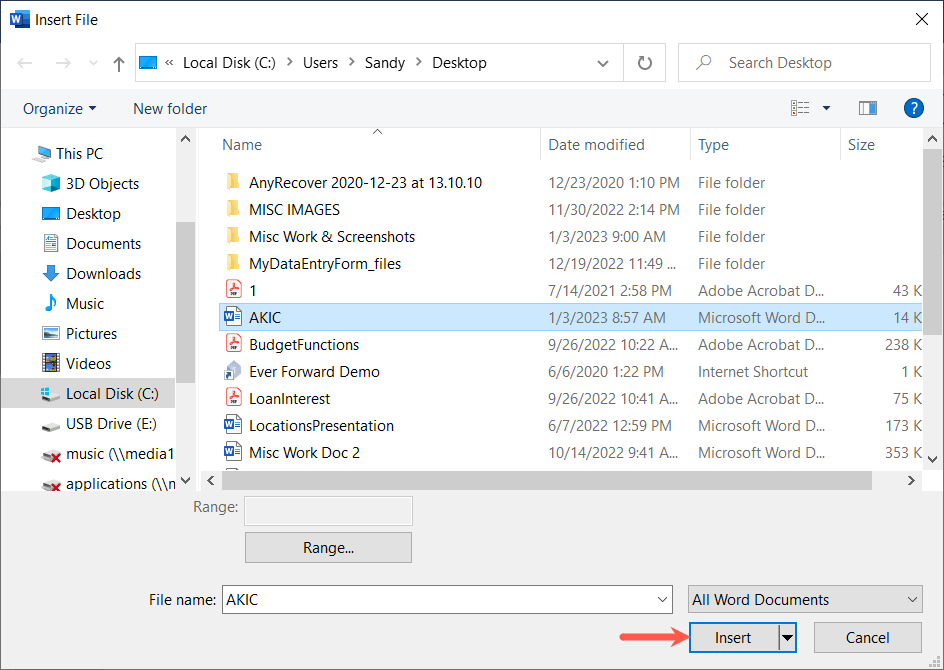Viewport: 944px width, 670px height.
Task: Click the Up one level arrow icon
Action: (119, 63)
